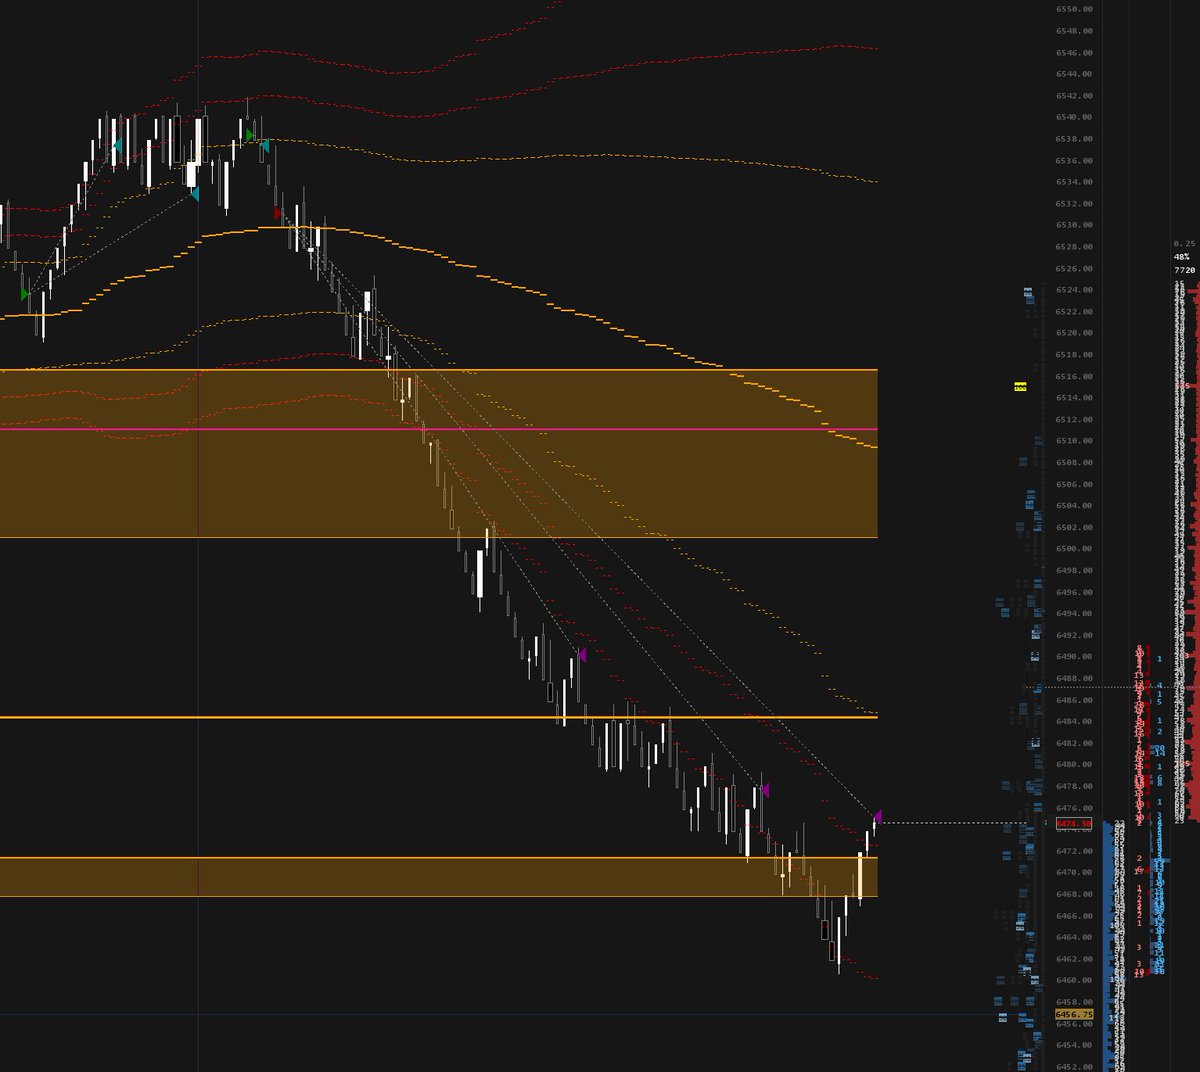This screenshot has height=1072, width=1200.
Task: Click the 6500.00 price axis label
Action: 1073,549
